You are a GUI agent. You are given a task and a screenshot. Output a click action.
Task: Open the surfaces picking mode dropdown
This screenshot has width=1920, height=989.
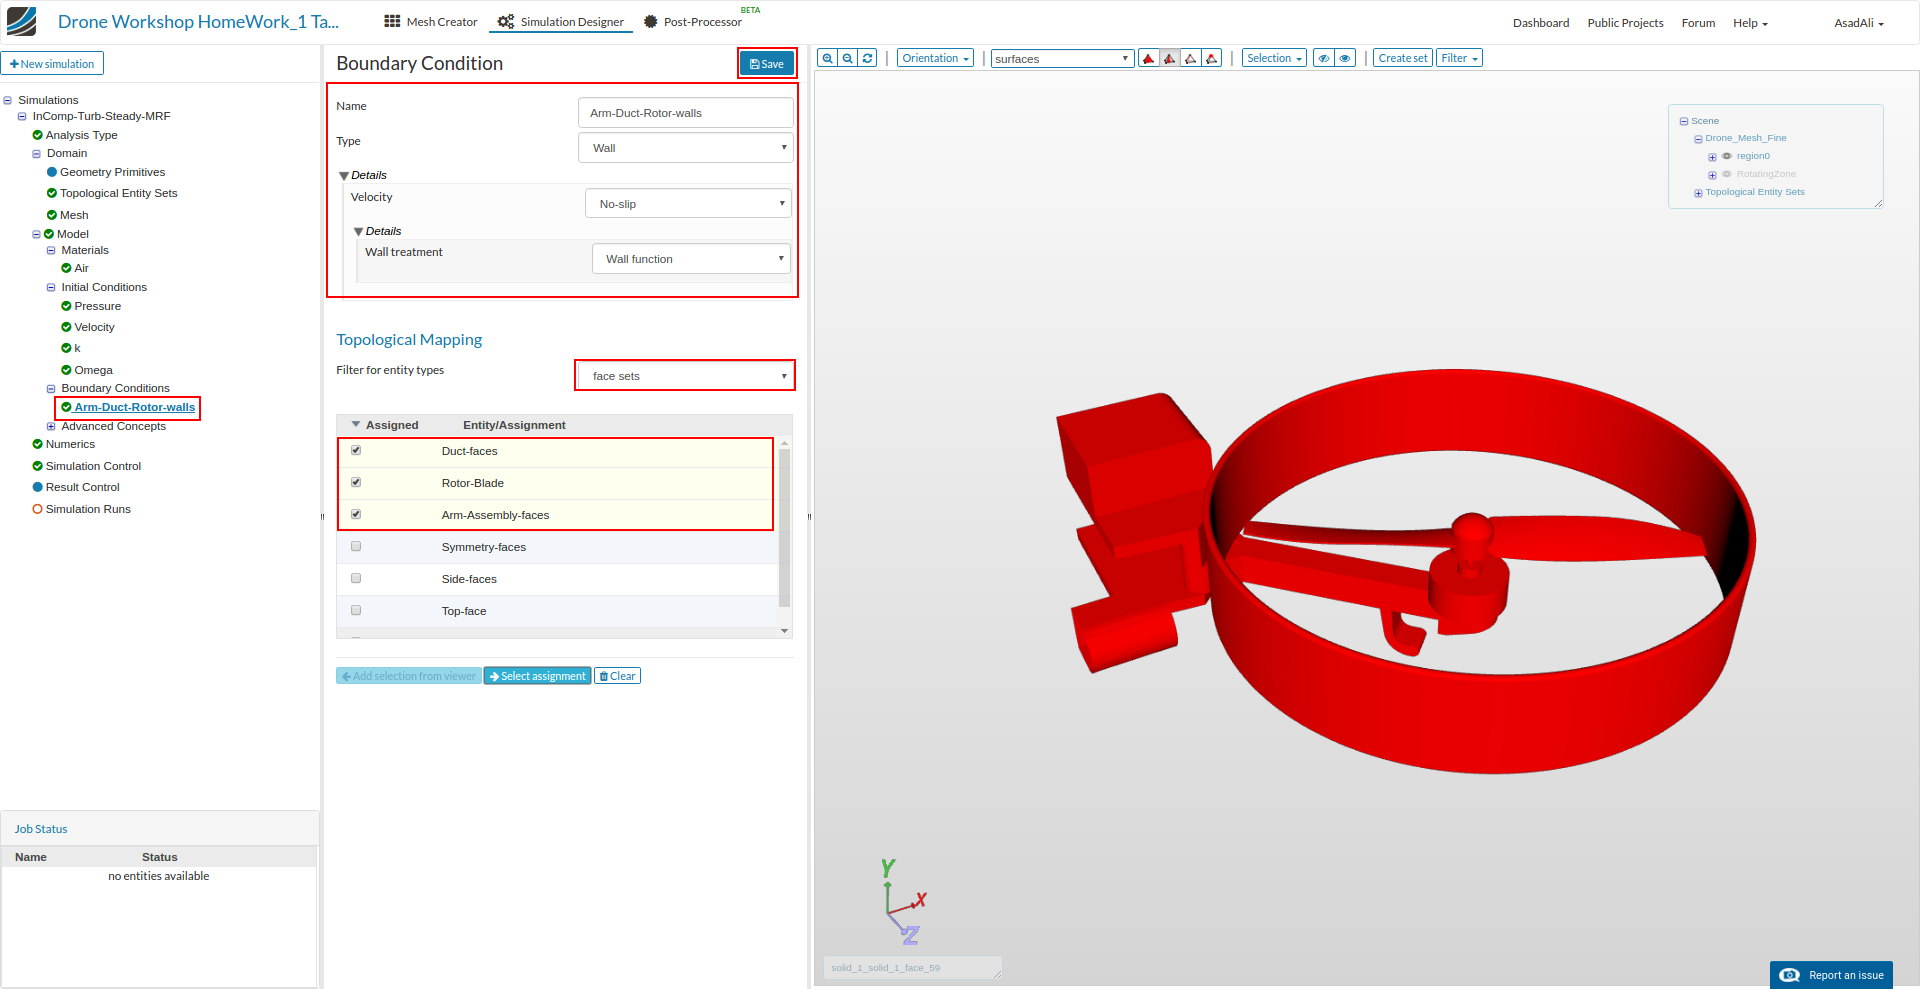point(1062,59)
